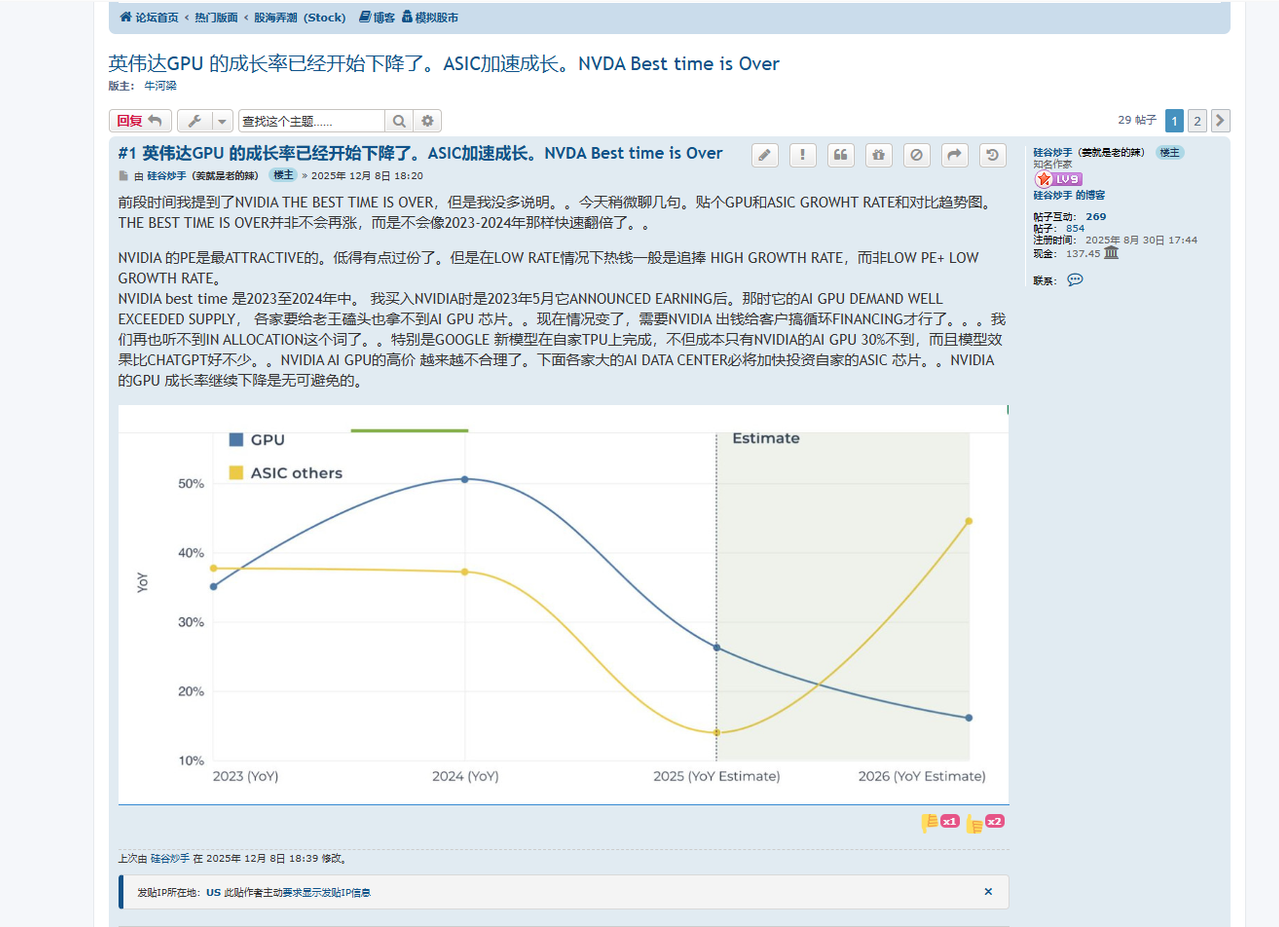The width and height of the screenshot is (1279, 927).
Task: Click the thumbs-down x1 reaction
Action: coord(940,822)
